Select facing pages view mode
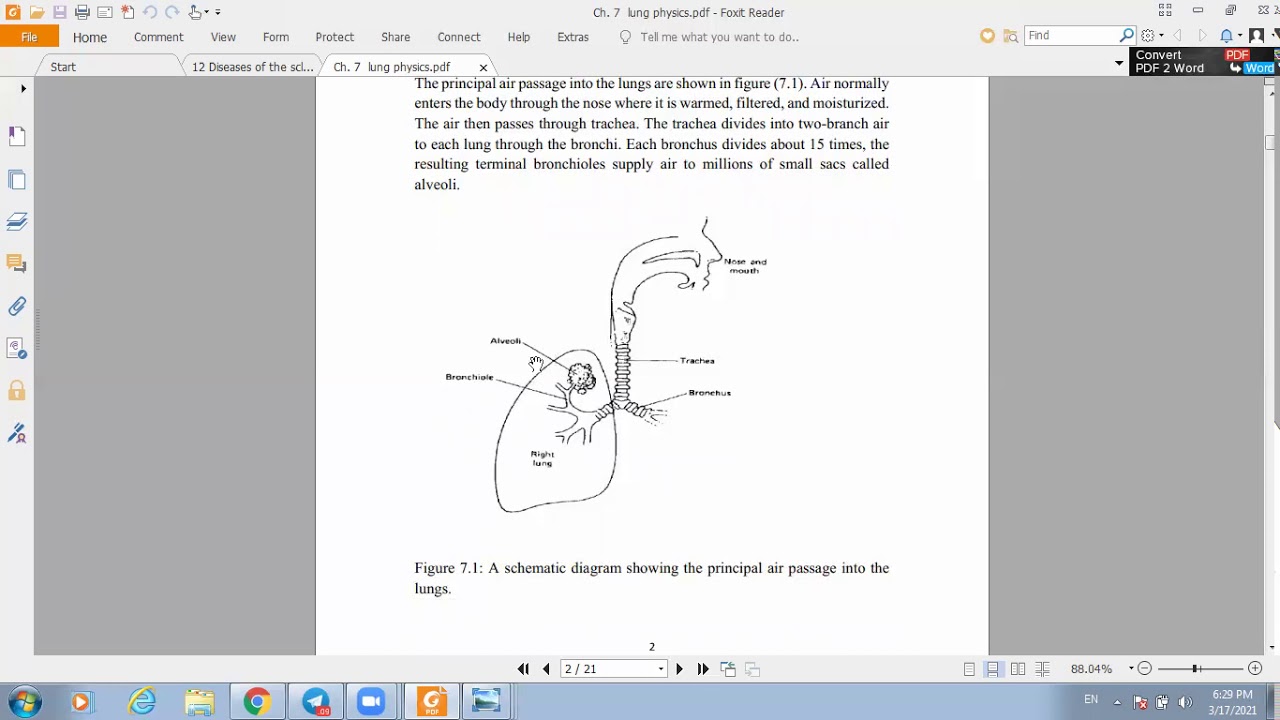The image size is (1280, 720). (x=1018, y=669)
